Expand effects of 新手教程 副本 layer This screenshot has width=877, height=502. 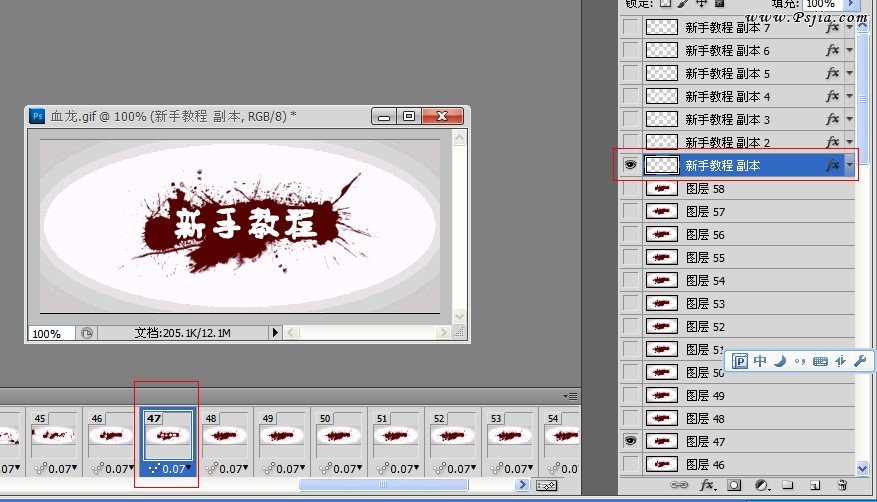coord(850,165)
